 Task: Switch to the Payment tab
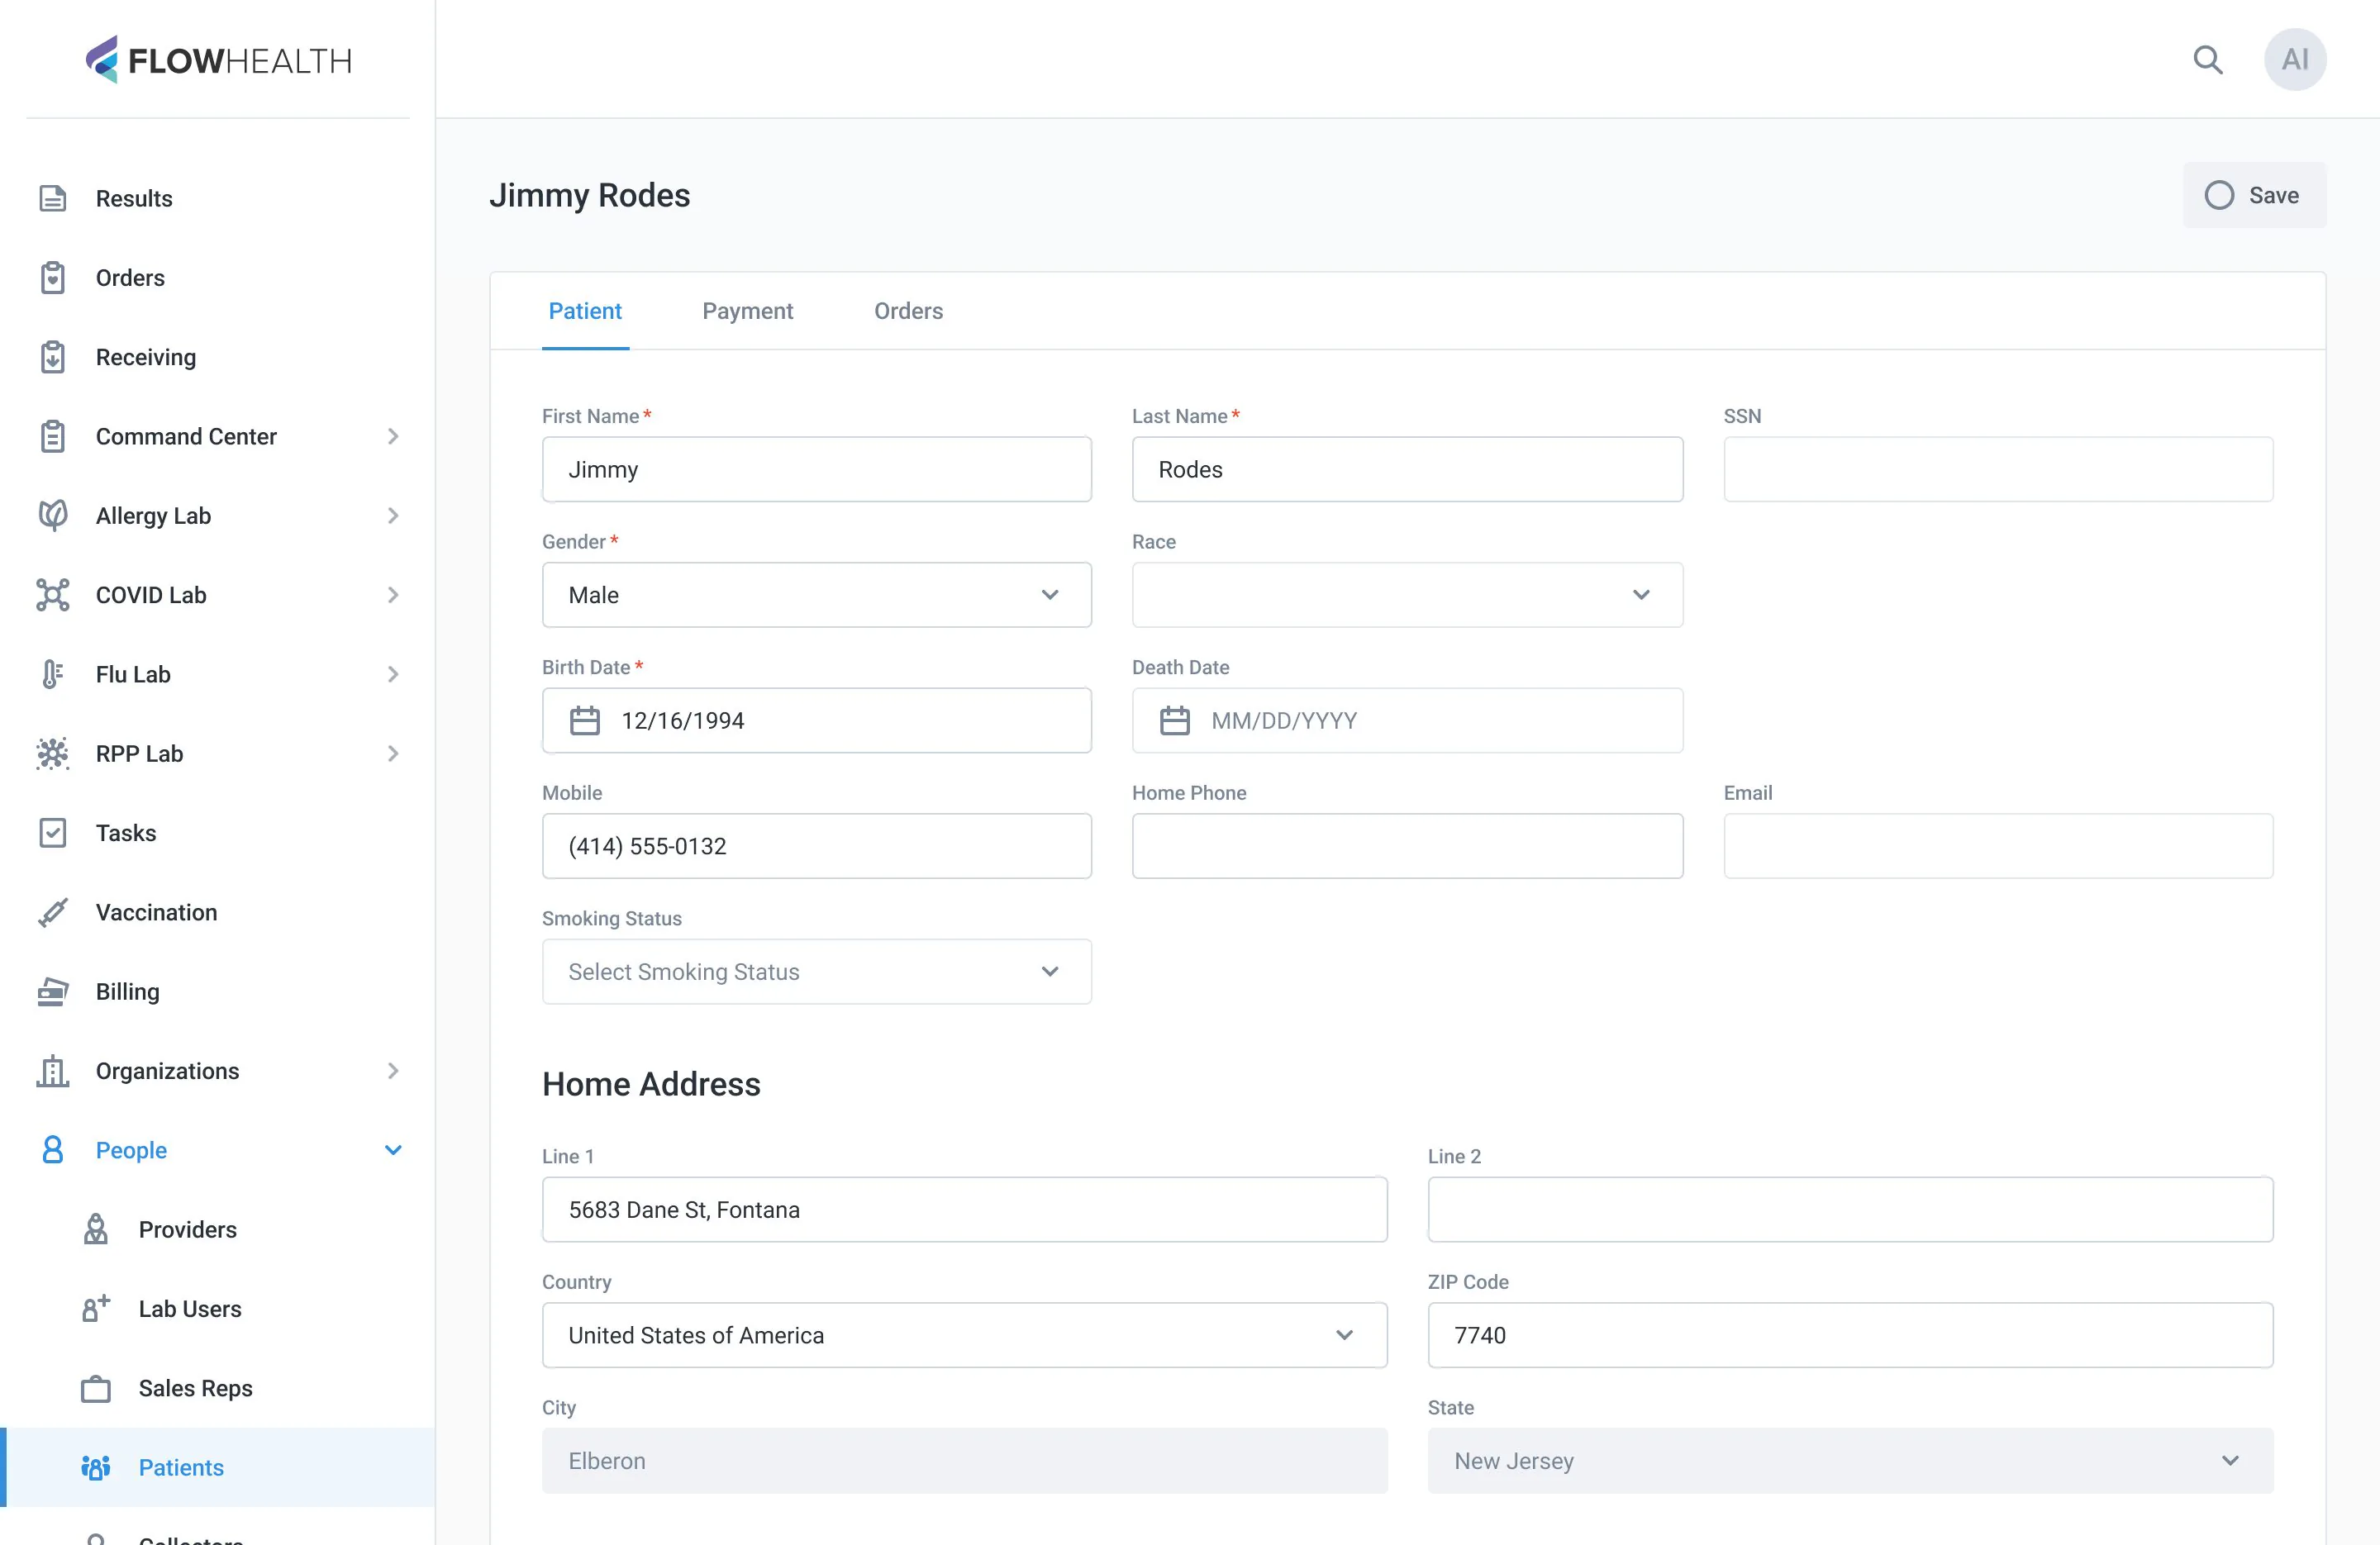pyautogui.click(x=748, y=311)
